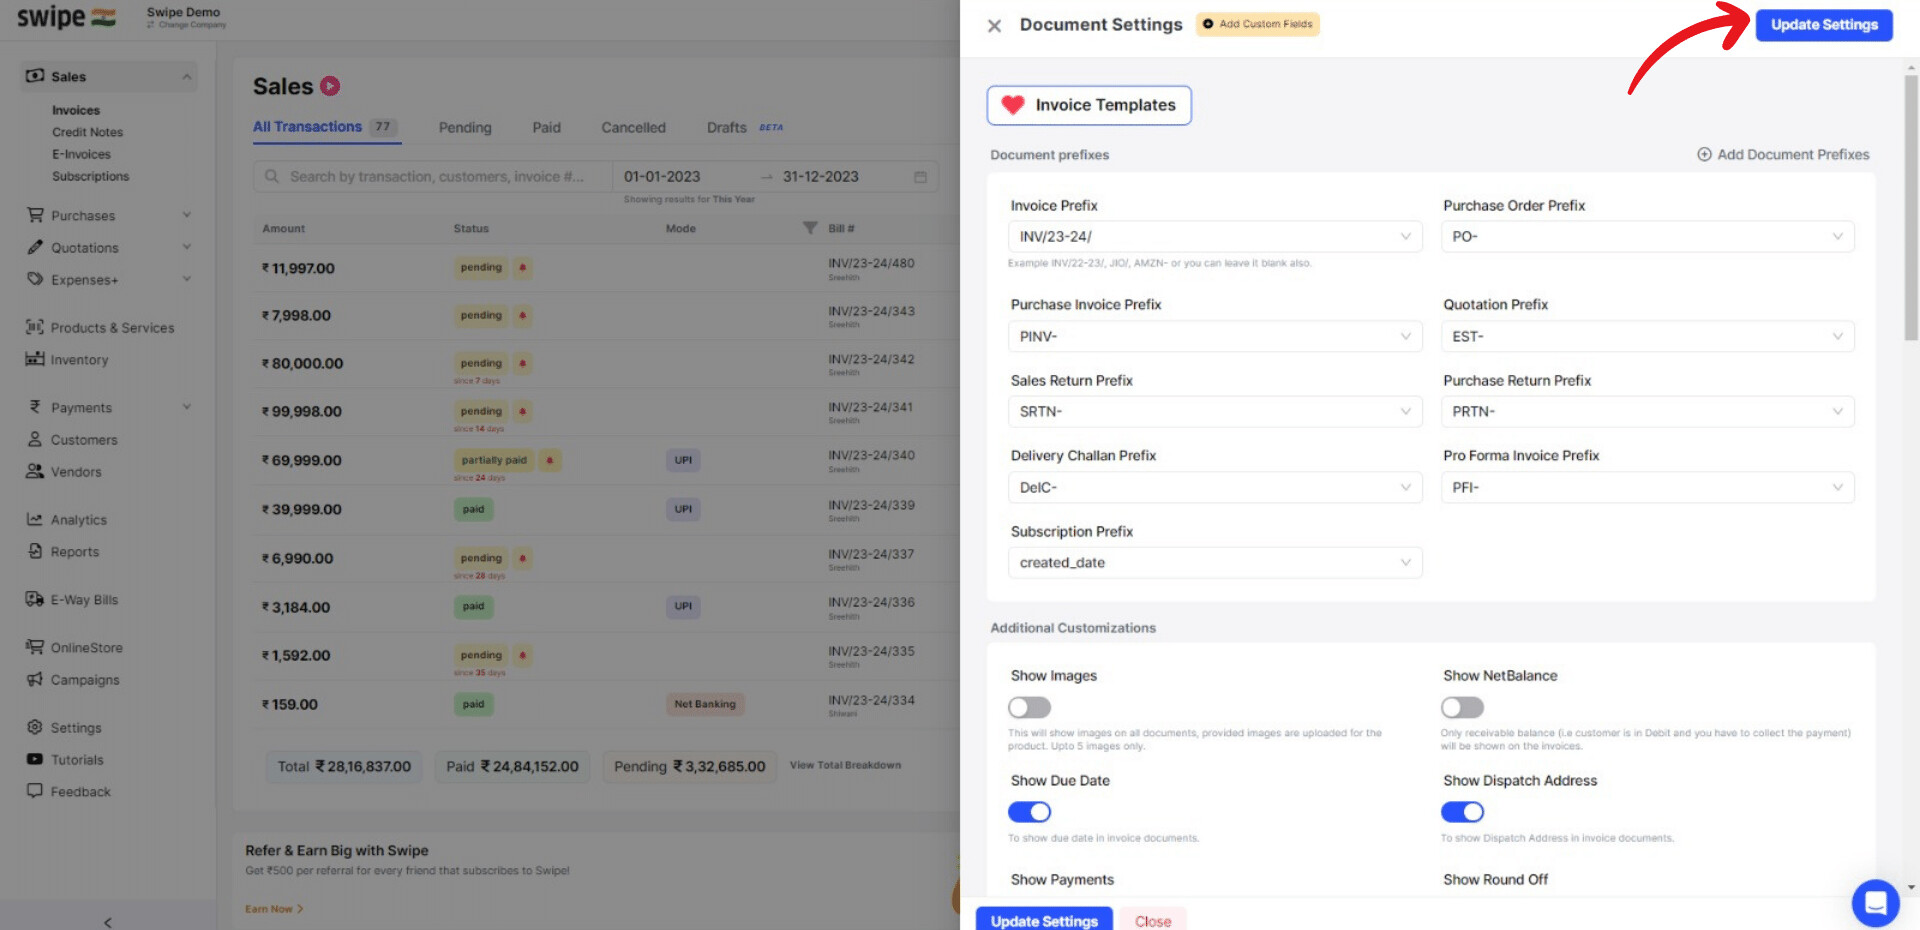
Task: Click the E-Way Bills truck icon
Action: point(35,599)
